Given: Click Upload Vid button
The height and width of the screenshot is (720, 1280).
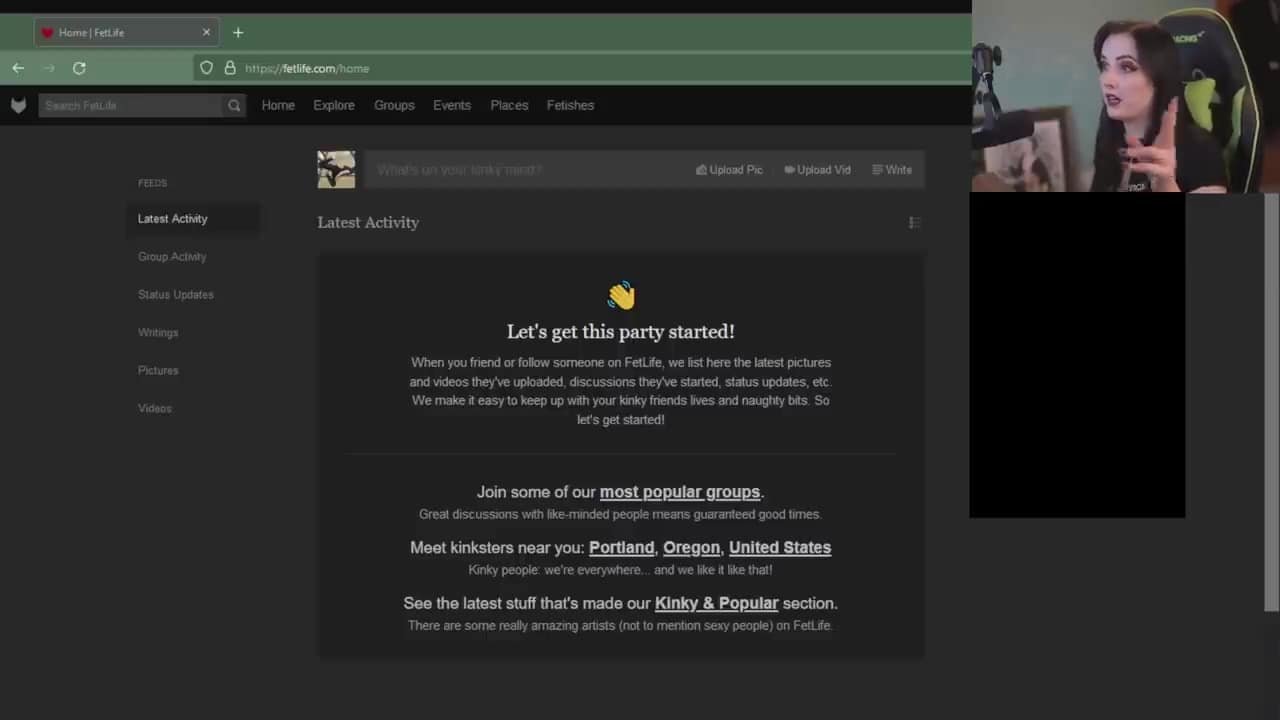Looking at the screenshot, I should pos(817,170).
